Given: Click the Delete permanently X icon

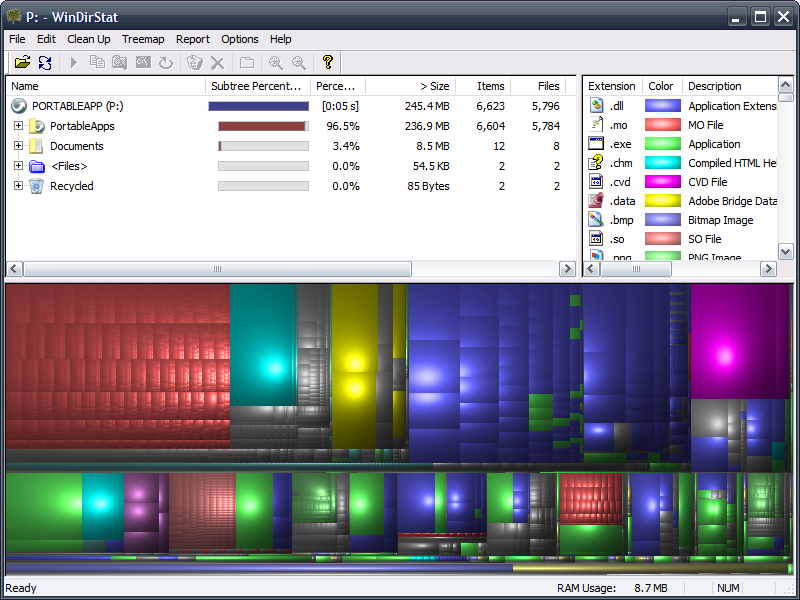Looking at the screenshot, I should pyautogui.click(x=217, y=62).
